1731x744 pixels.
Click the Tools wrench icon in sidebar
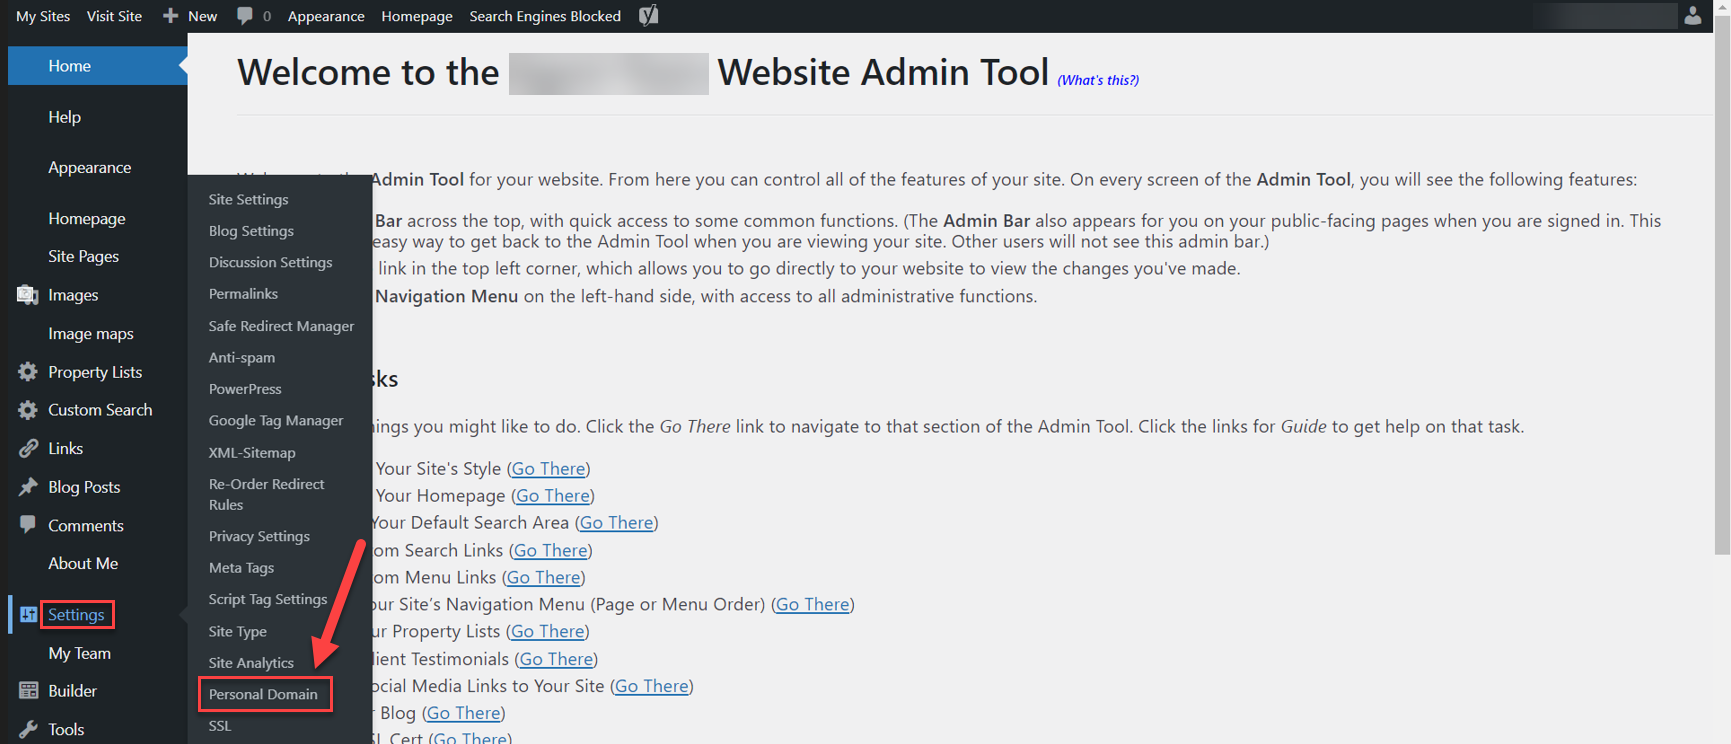pyautogui.click(x=28, y=729)
